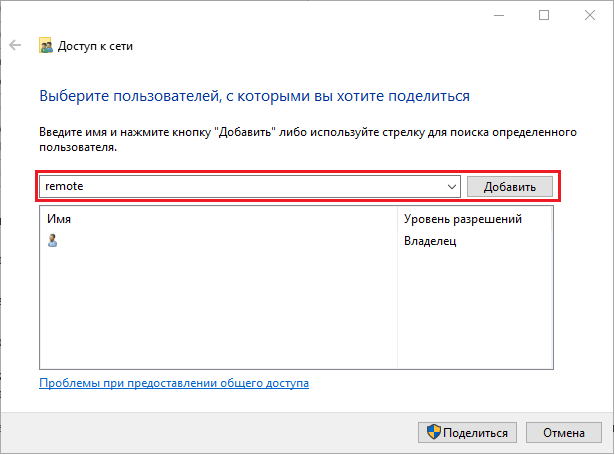Minimize the sharing window

pyautogui.click(x=497, y=15)
